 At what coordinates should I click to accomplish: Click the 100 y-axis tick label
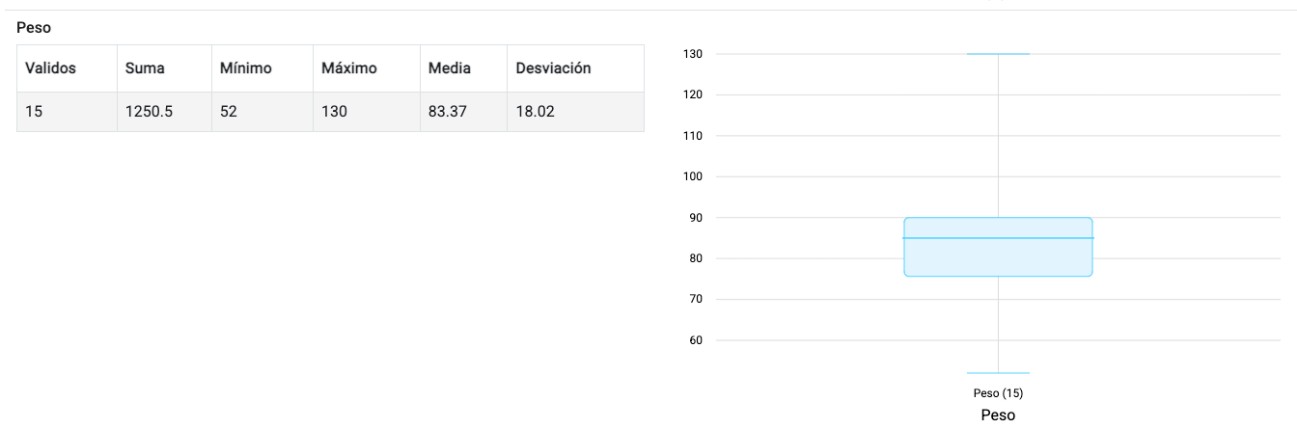pyautogui.click(x=693, y=176)
